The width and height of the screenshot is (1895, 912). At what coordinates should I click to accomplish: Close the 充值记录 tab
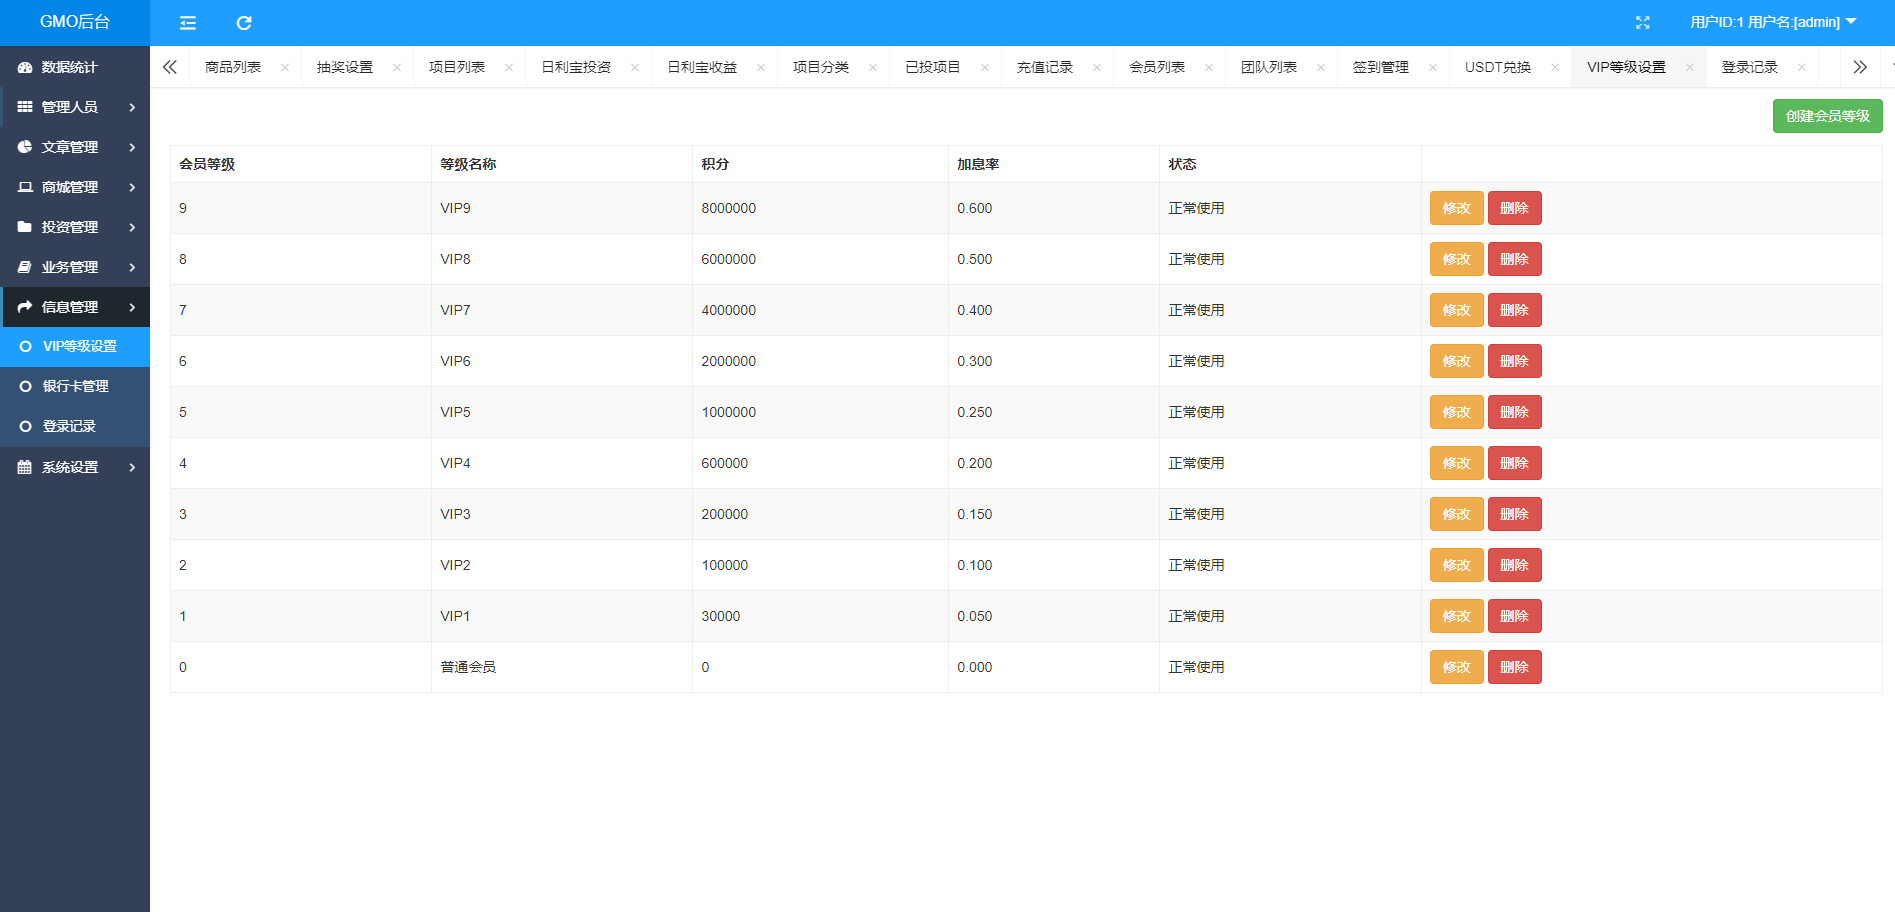pos(1096,67)
